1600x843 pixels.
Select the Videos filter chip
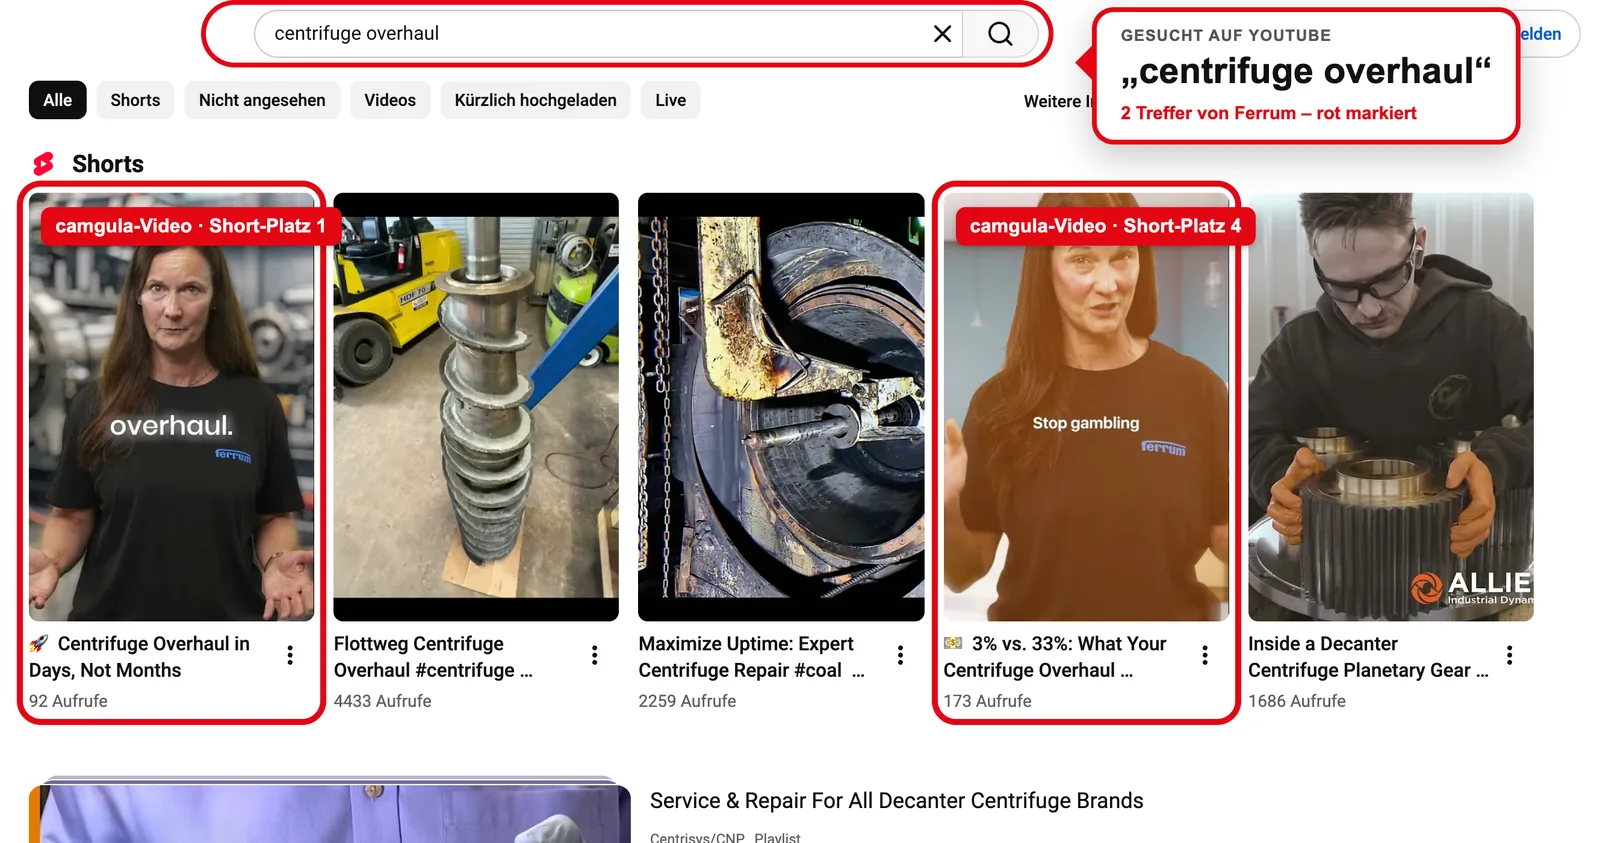pos(390,100)
